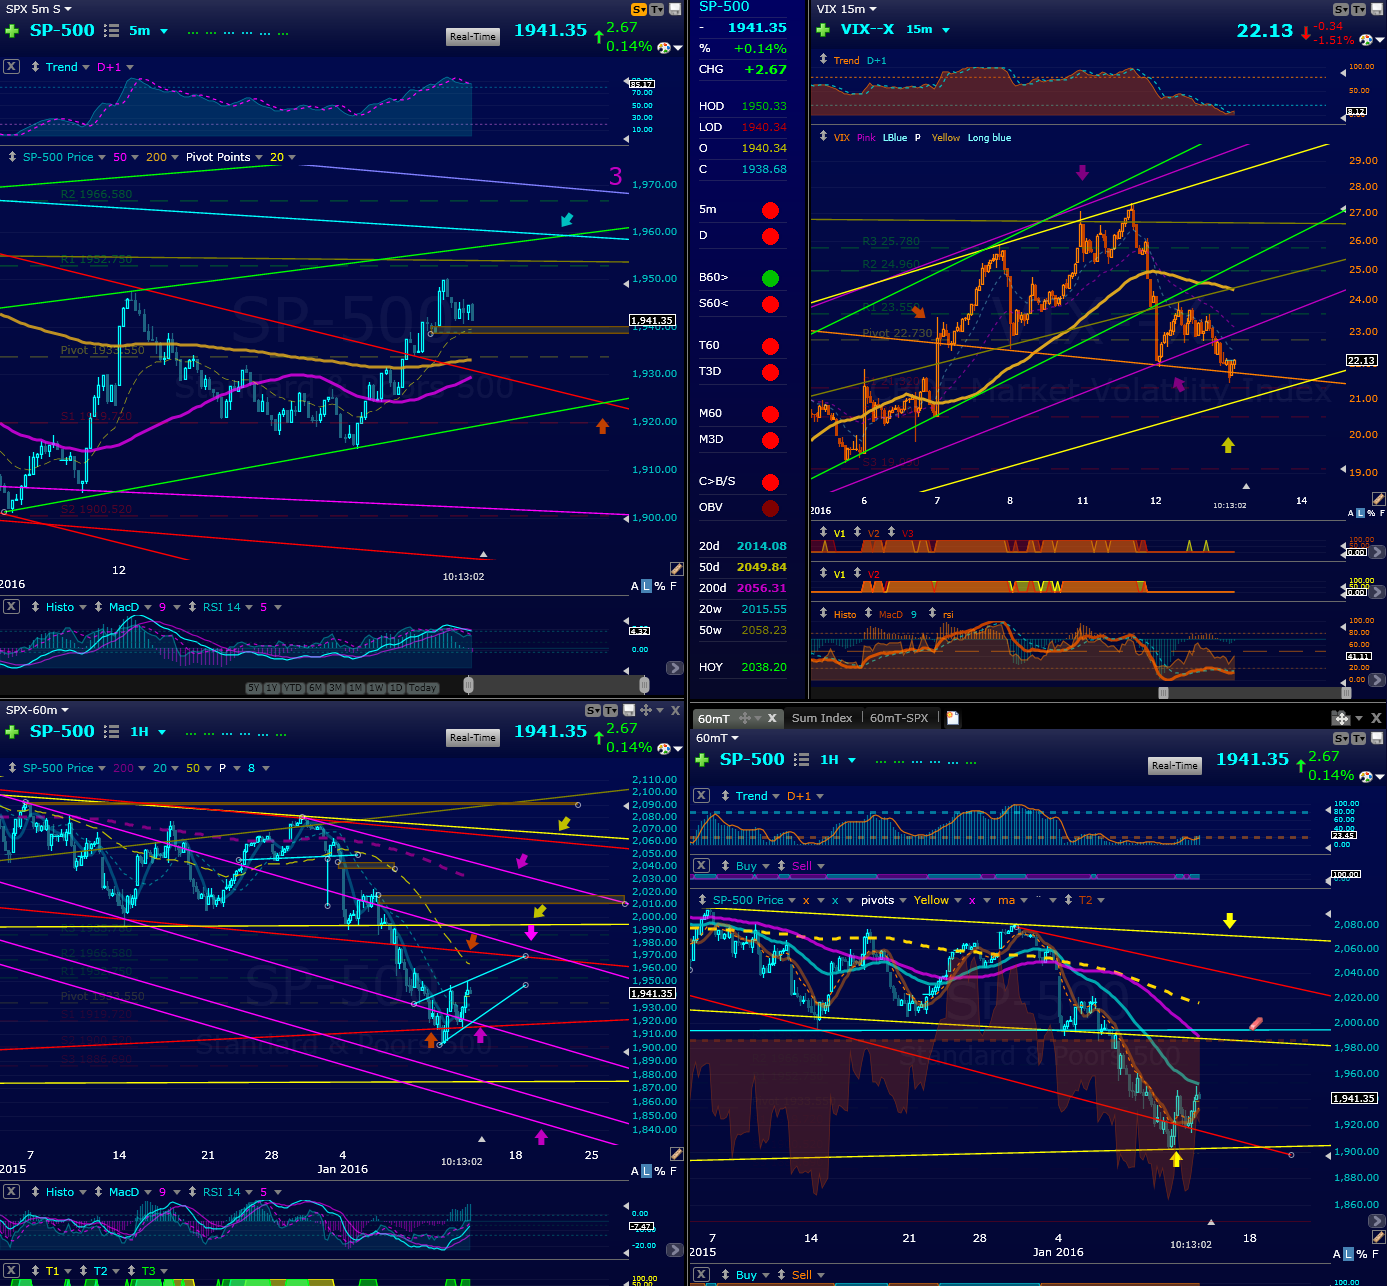Close the Histo MacD pane in the 5m chart

(x=11, y=607)
